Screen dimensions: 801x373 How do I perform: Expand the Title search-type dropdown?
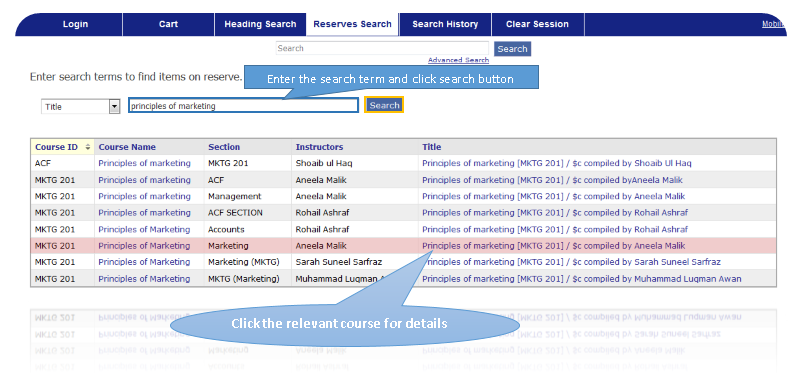[x=81, y=107]
